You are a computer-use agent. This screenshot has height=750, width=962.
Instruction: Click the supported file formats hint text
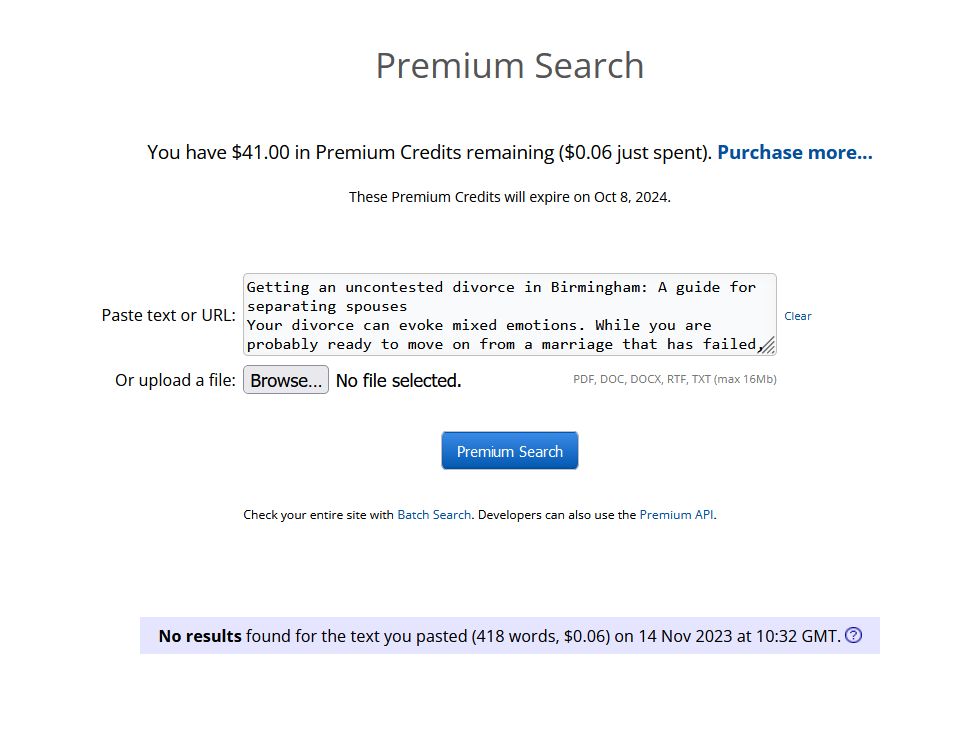pyautogui.click(x=674, y=380)
